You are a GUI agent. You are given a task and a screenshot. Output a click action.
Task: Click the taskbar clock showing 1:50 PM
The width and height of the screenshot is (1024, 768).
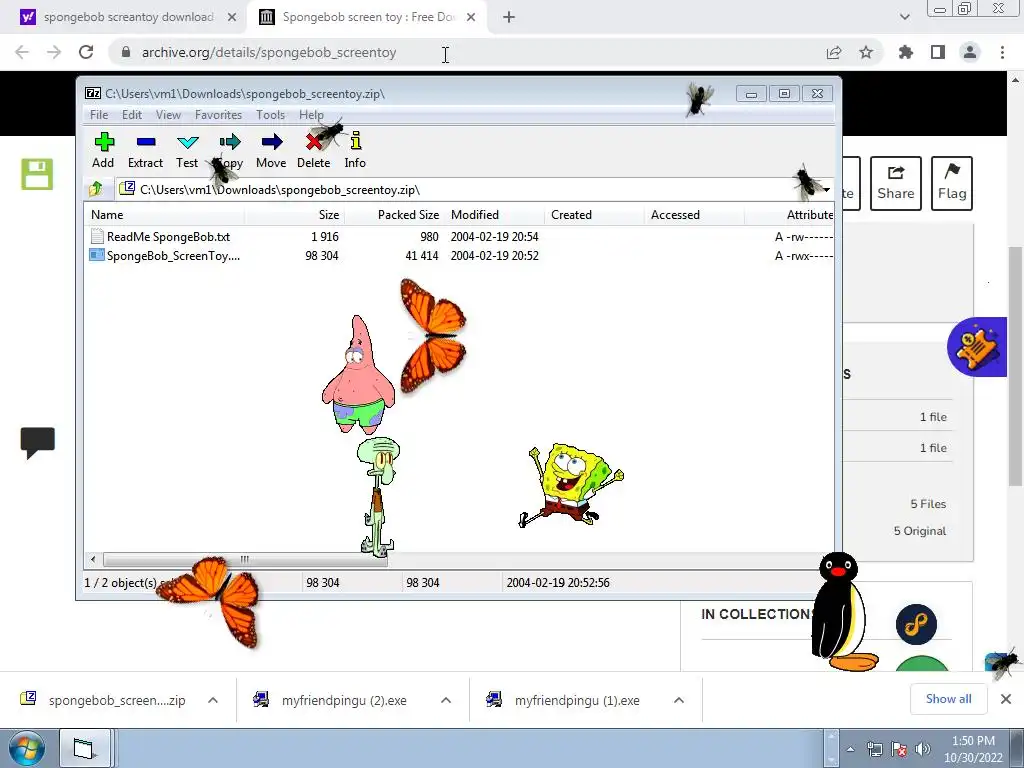973,749
